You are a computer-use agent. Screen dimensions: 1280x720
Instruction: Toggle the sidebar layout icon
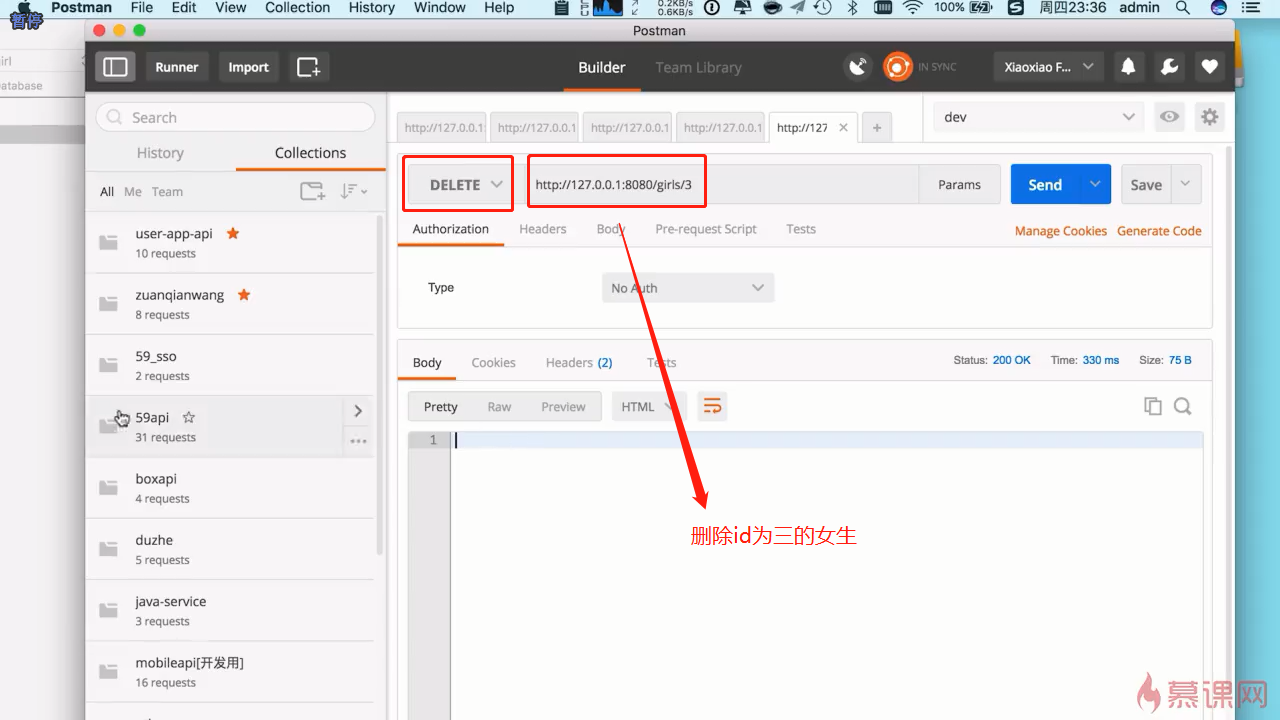tap(116, 67)
